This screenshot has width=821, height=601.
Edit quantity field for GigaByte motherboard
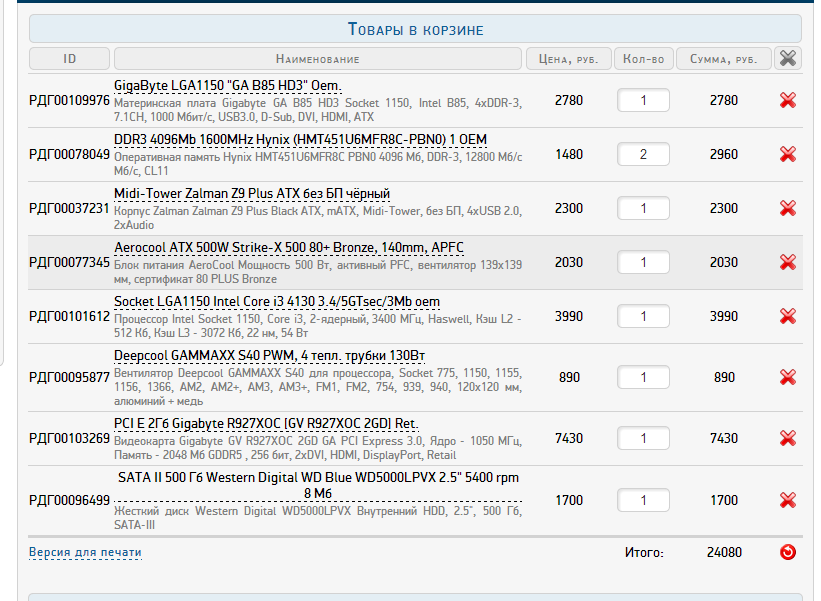643,100
